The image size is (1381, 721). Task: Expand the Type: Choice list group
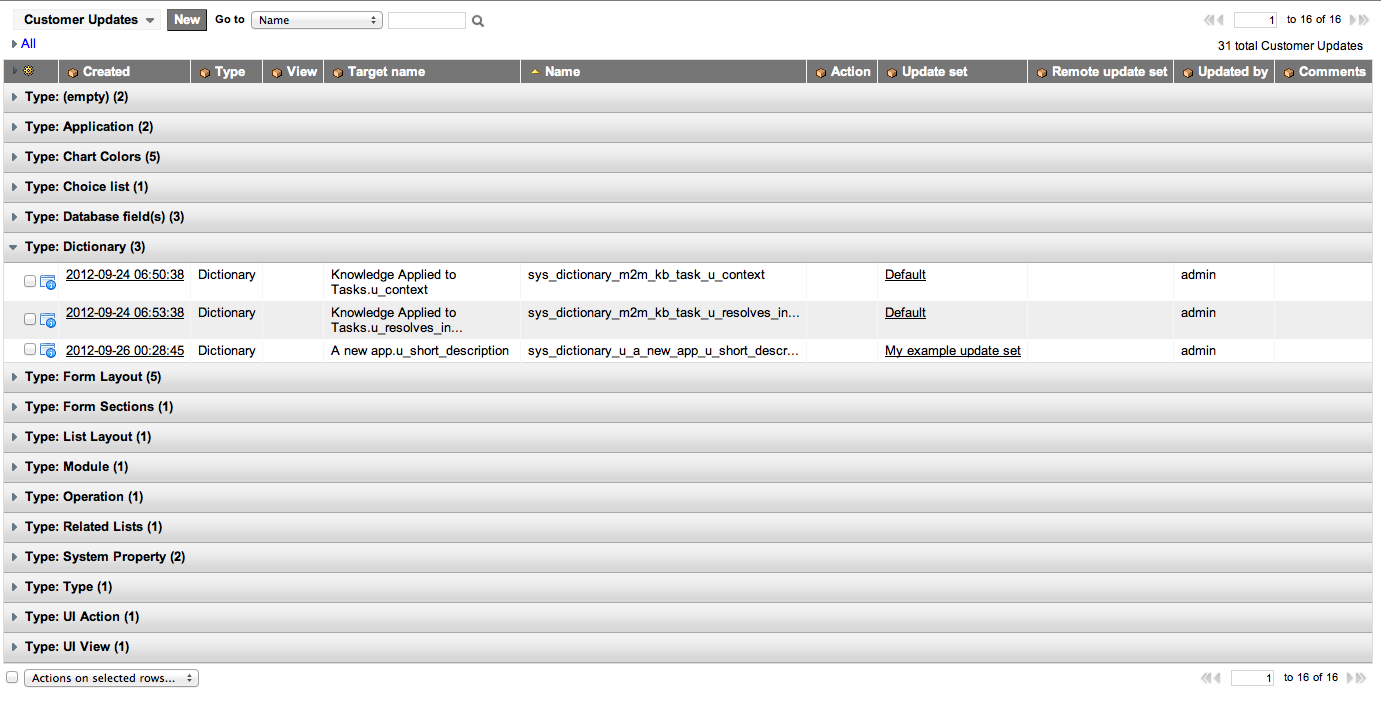13,187
